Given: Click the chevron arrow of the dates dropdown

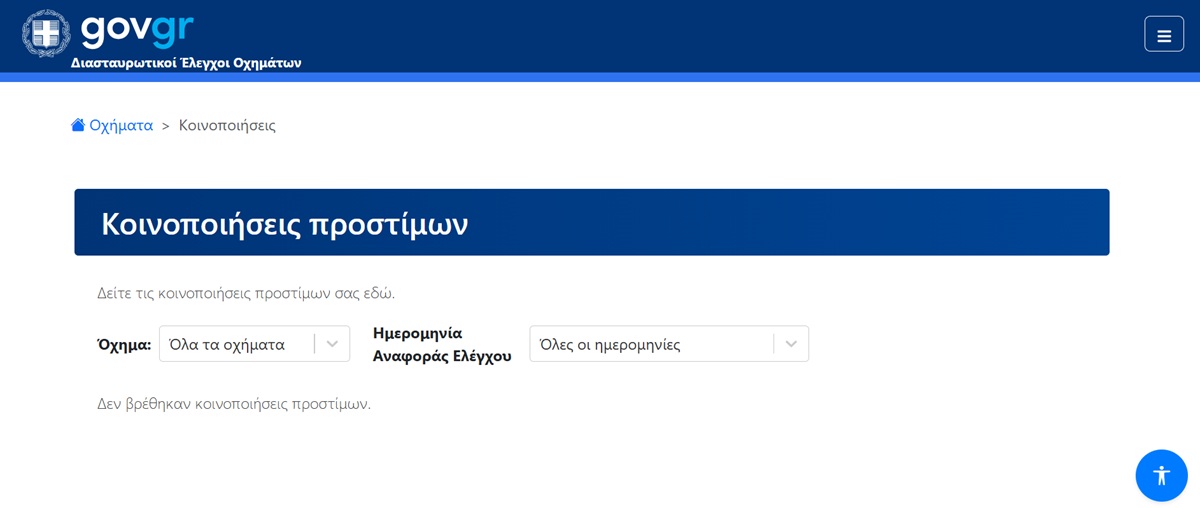Looking at the screenshot, I should (x=791, y=344).
